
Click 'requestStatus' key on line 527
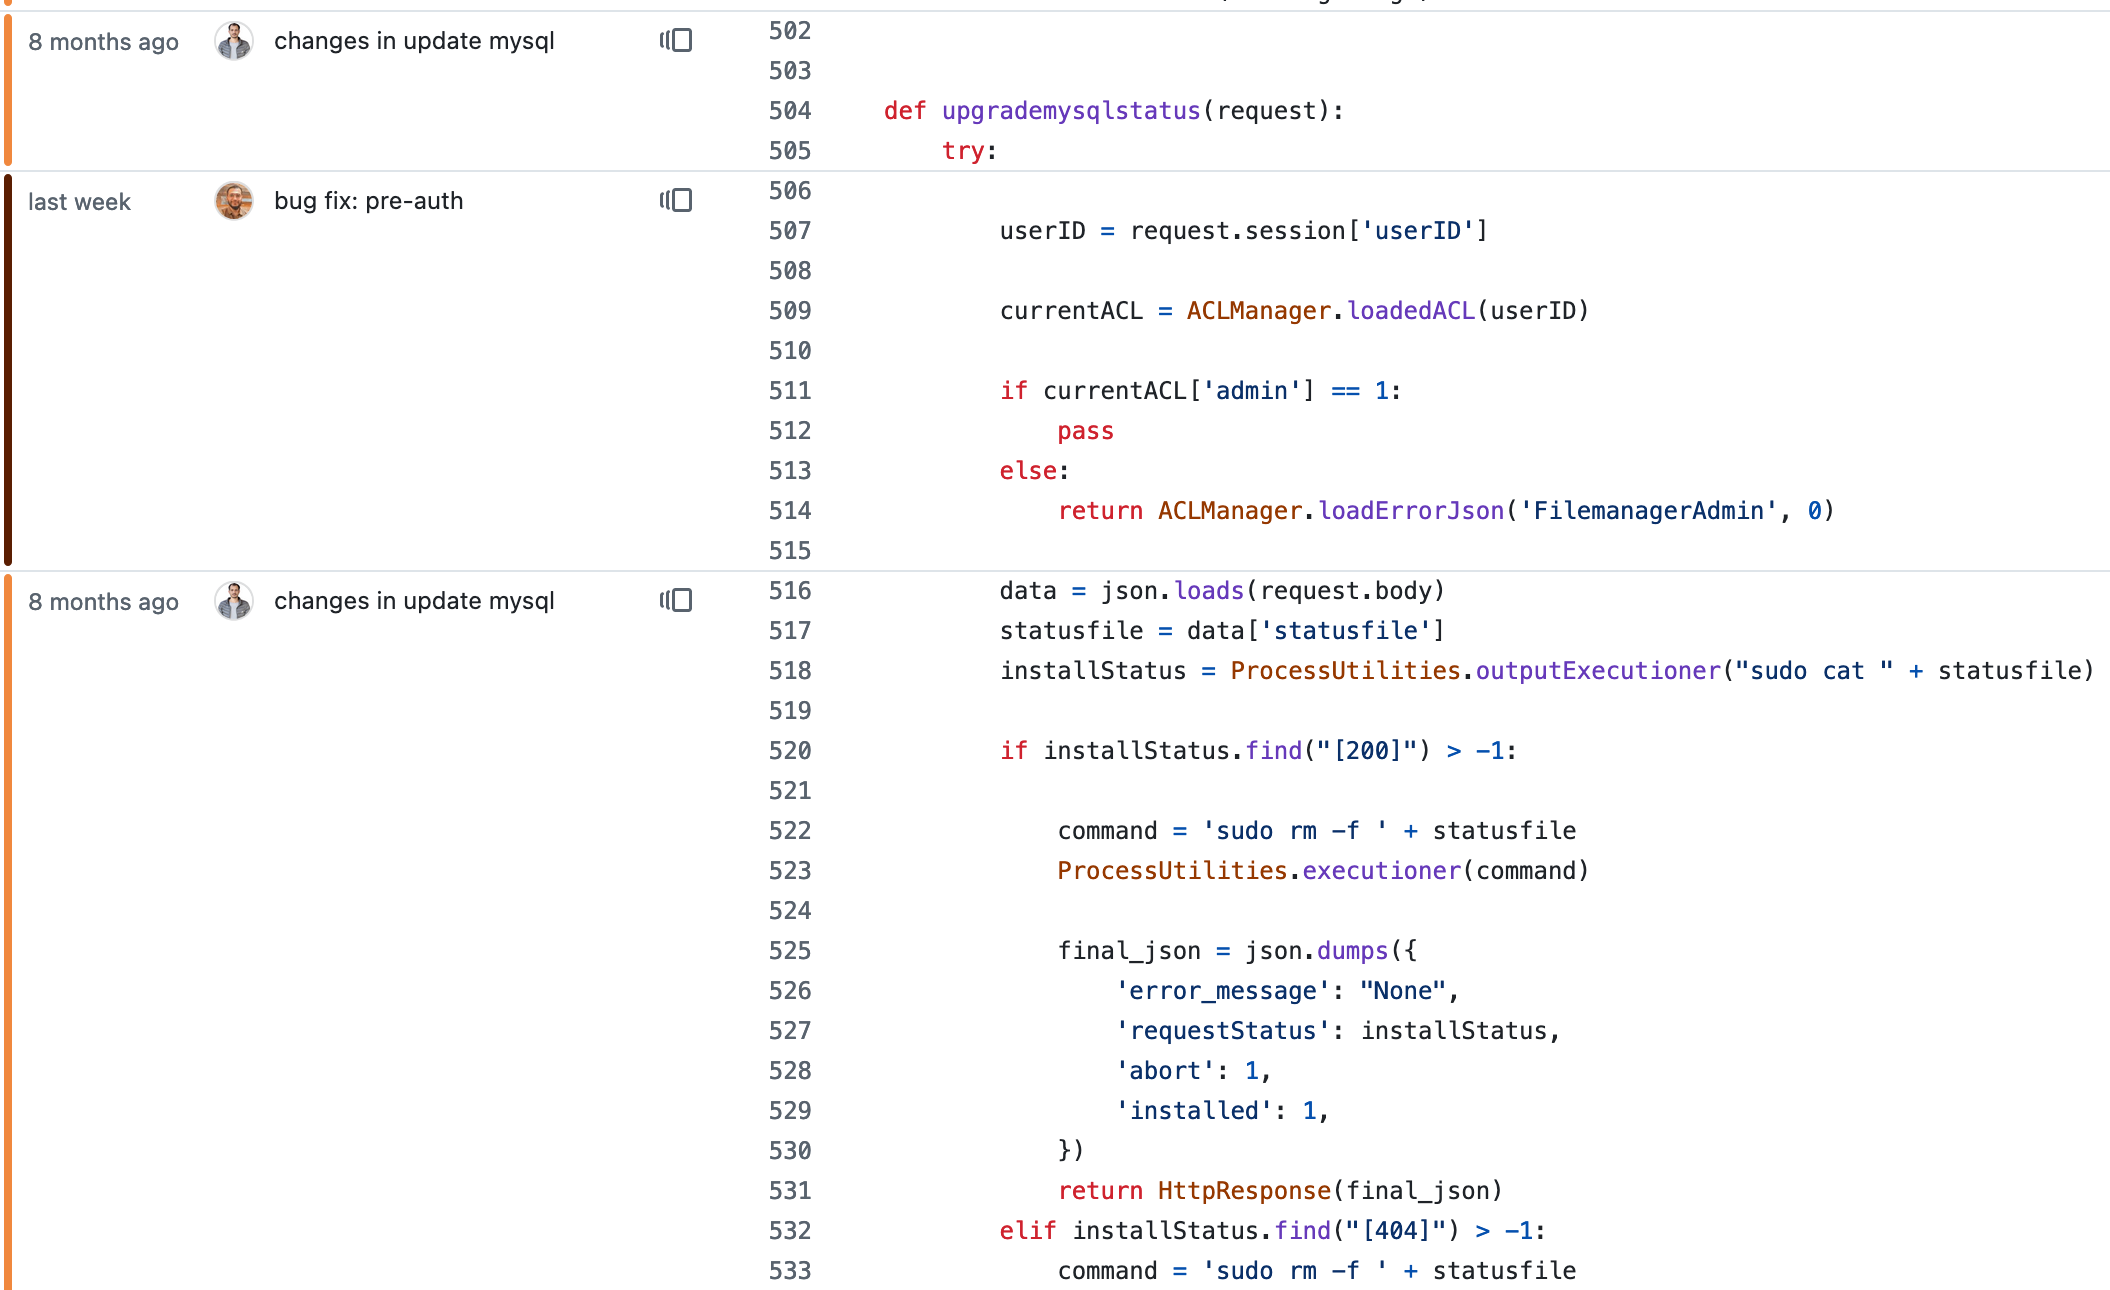coord(1223,1031)
